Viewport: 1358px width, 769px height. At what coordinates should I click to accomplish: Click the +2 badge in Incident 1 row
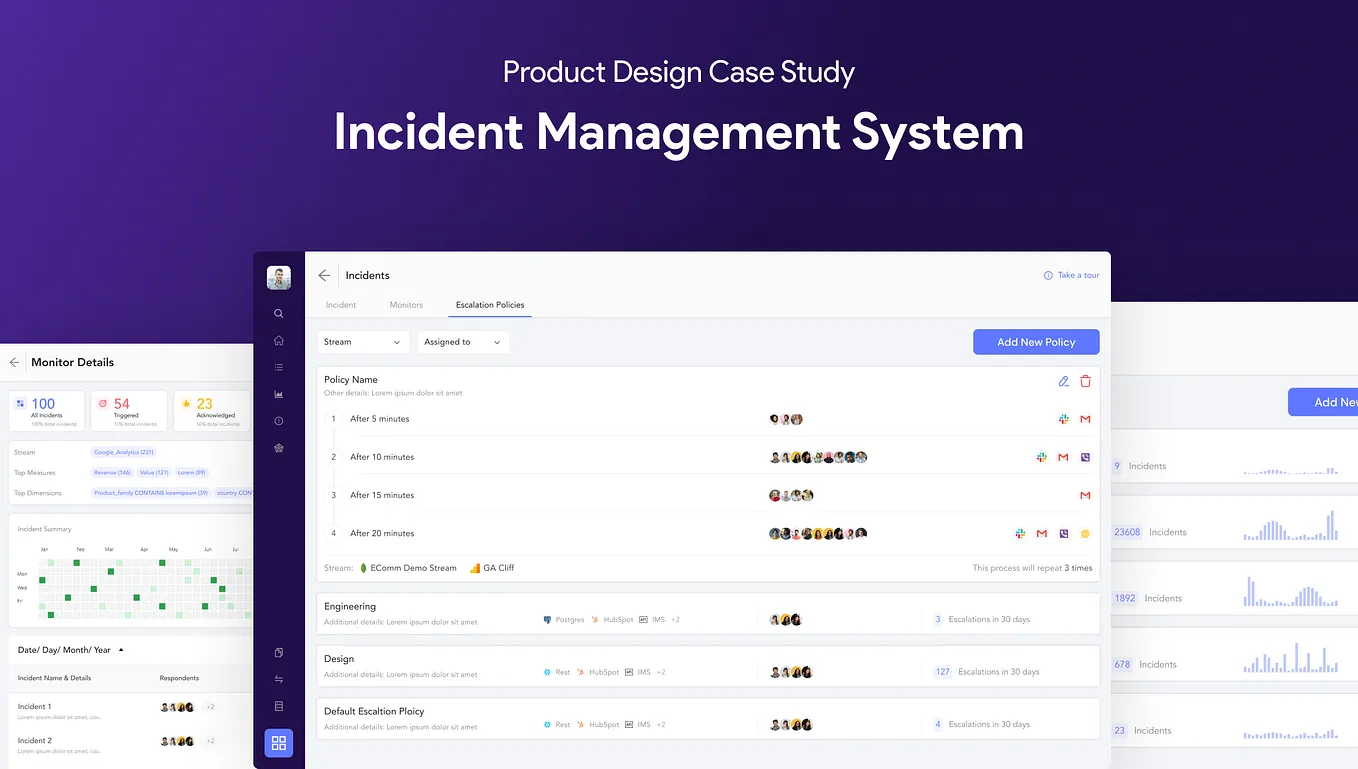pyautogui.click(x=210, y=707)
